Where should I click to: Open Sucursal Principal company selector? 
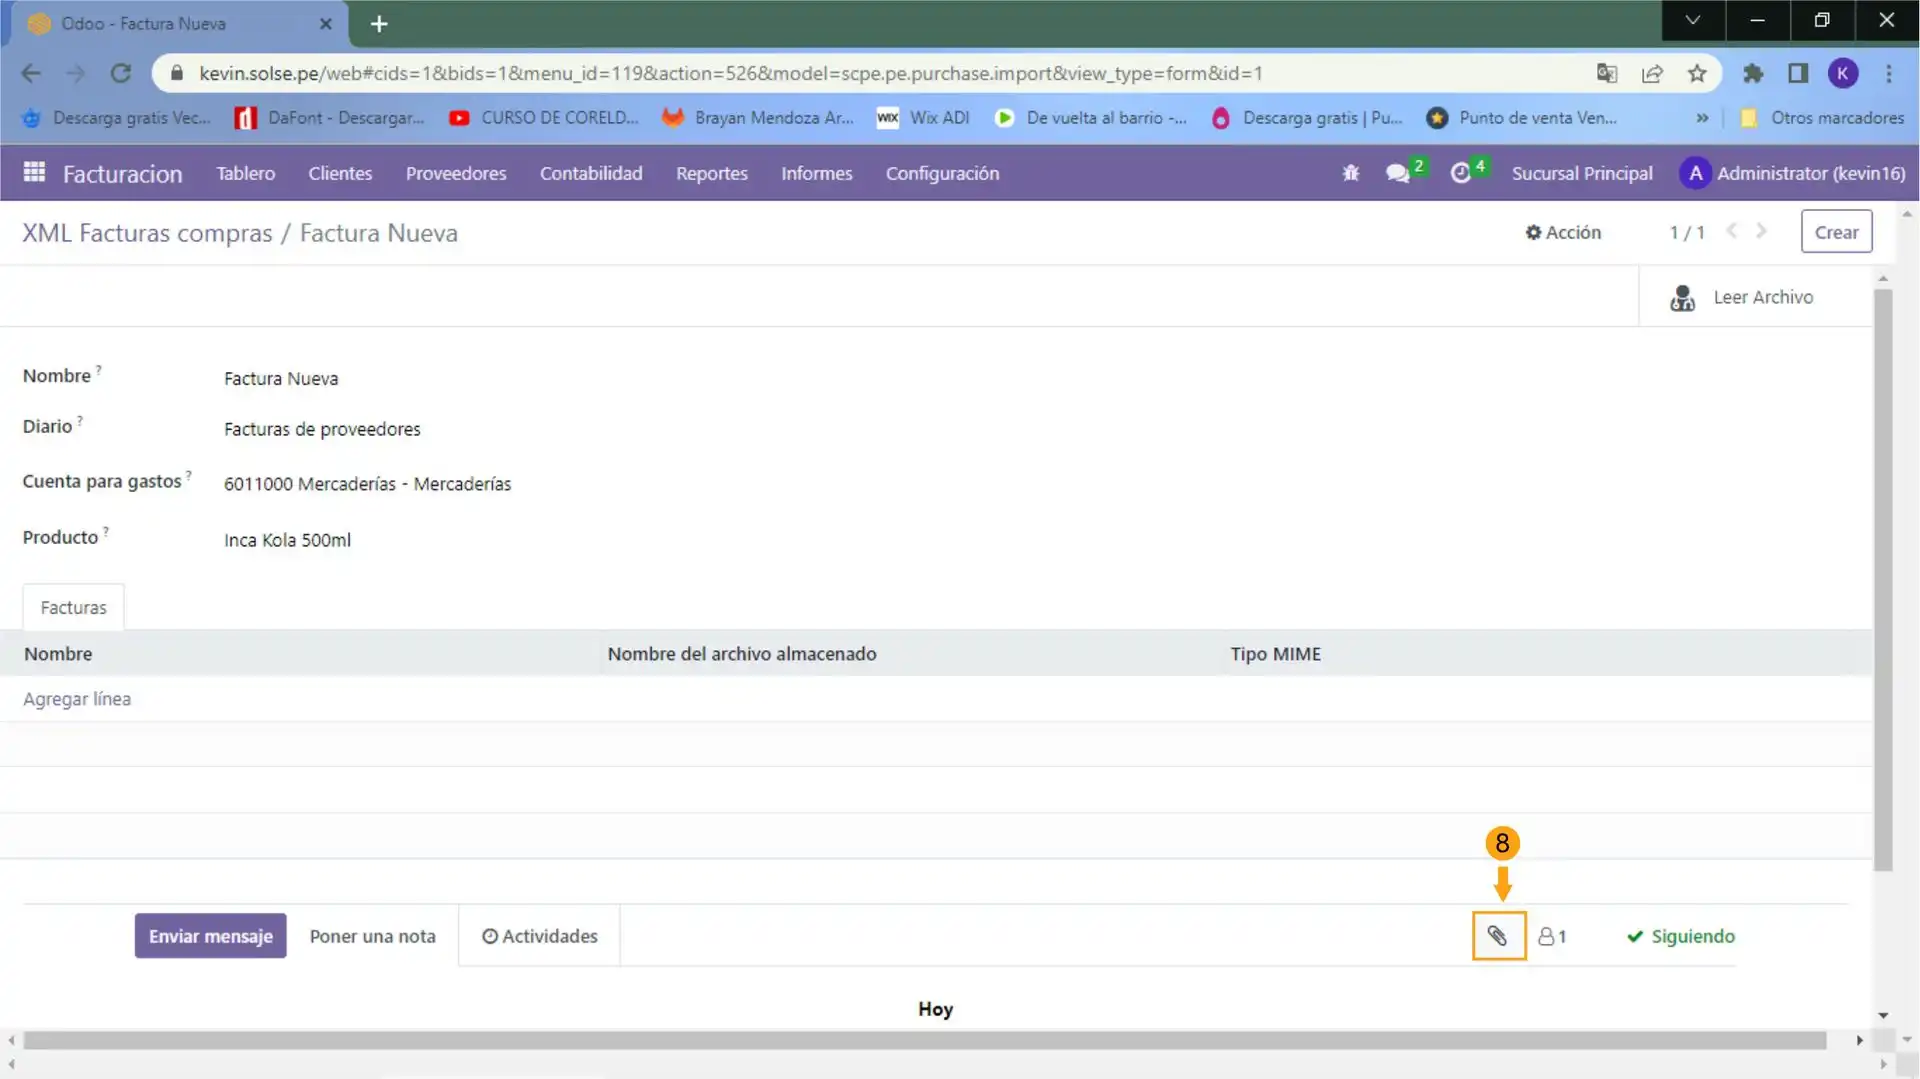click(1582, 173)
